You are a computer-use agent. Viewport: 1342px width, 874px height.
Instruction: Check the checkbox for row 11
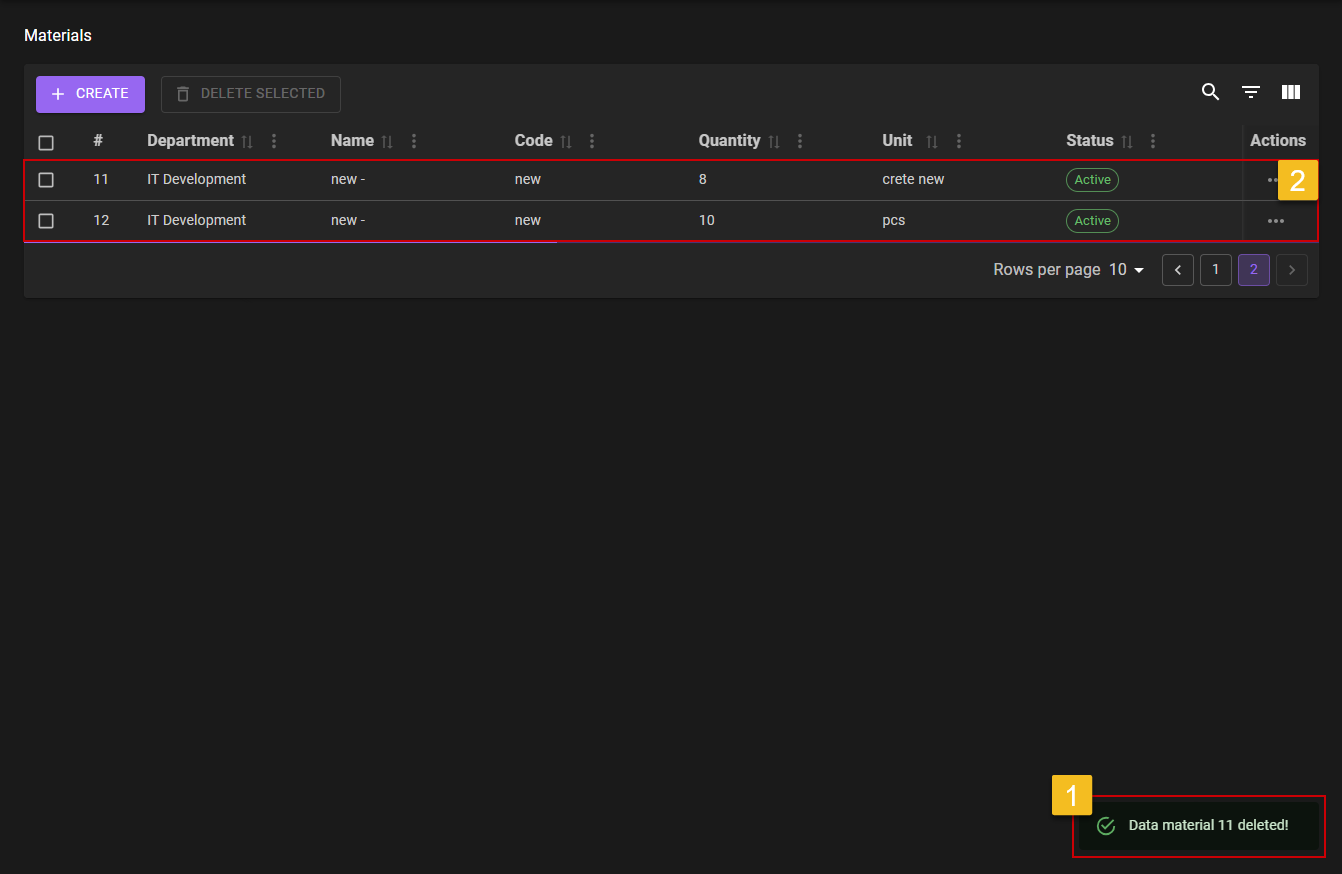point(46,180)
